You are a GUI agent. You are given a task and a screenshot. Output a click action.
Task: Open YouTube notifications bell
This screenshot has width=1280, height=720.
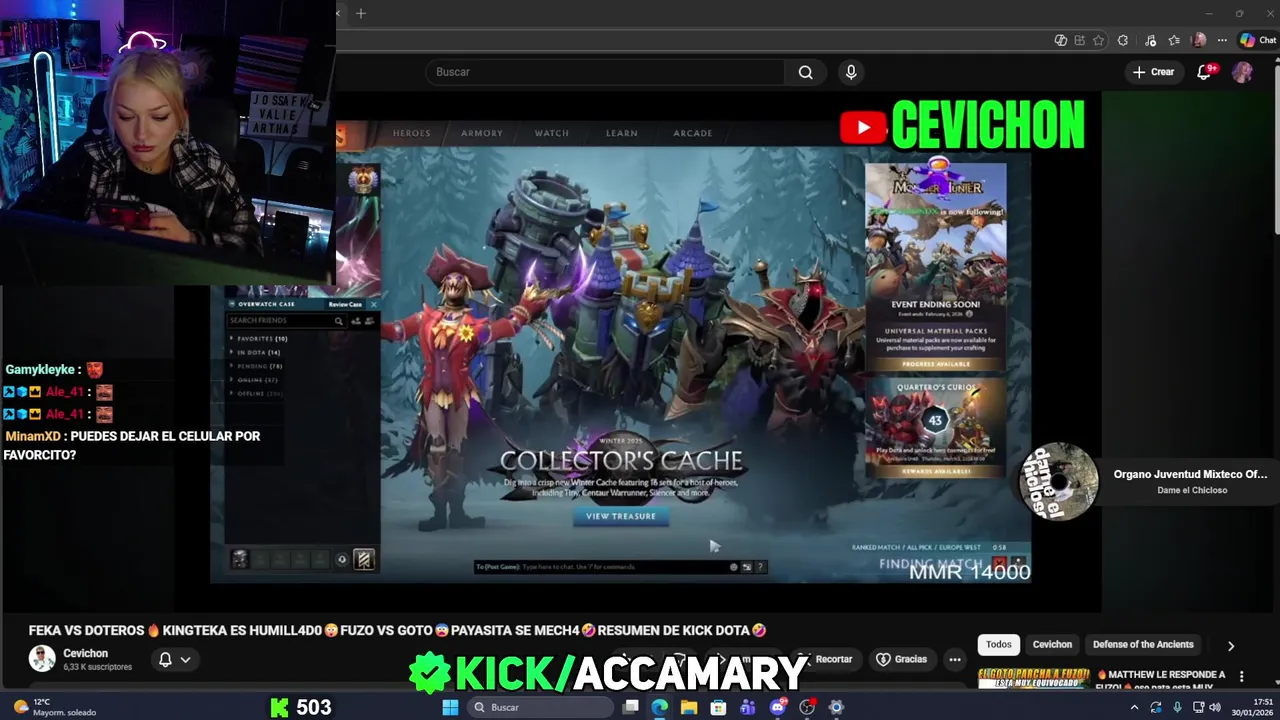coord(1205,72)
